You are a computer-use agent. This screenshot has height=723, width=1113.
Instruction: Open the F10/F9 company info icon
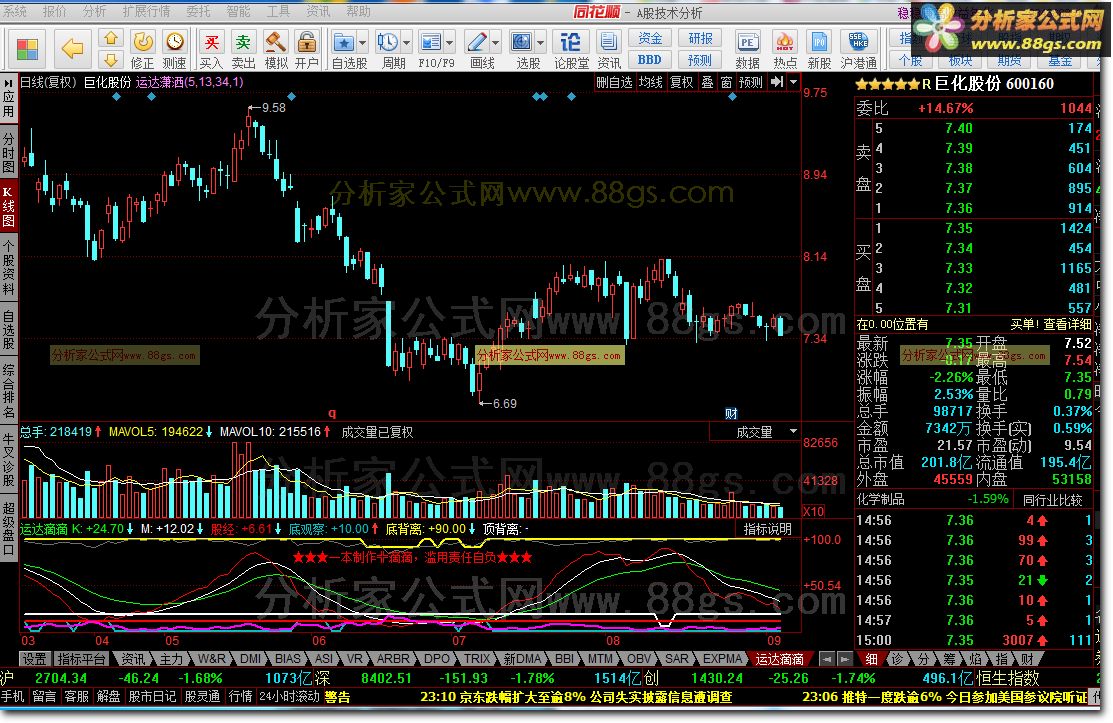click(431, 43)
